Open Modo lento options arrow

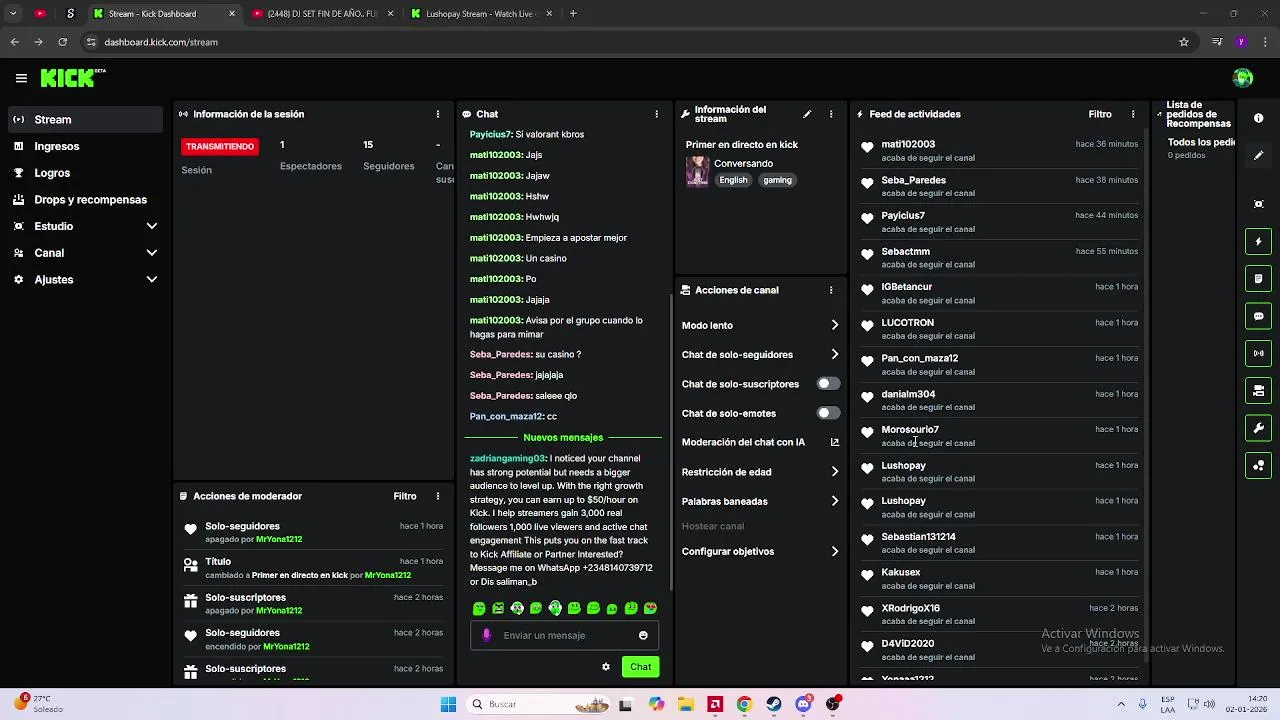tap(834, 325)
